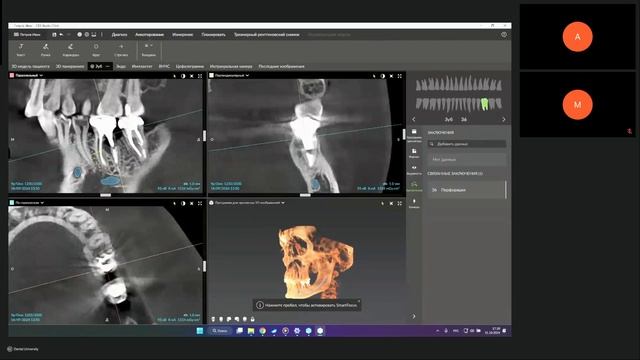The image size is (640, 360).
Task: Click participant A's avatar tile
Action: [x=577, y=37]
